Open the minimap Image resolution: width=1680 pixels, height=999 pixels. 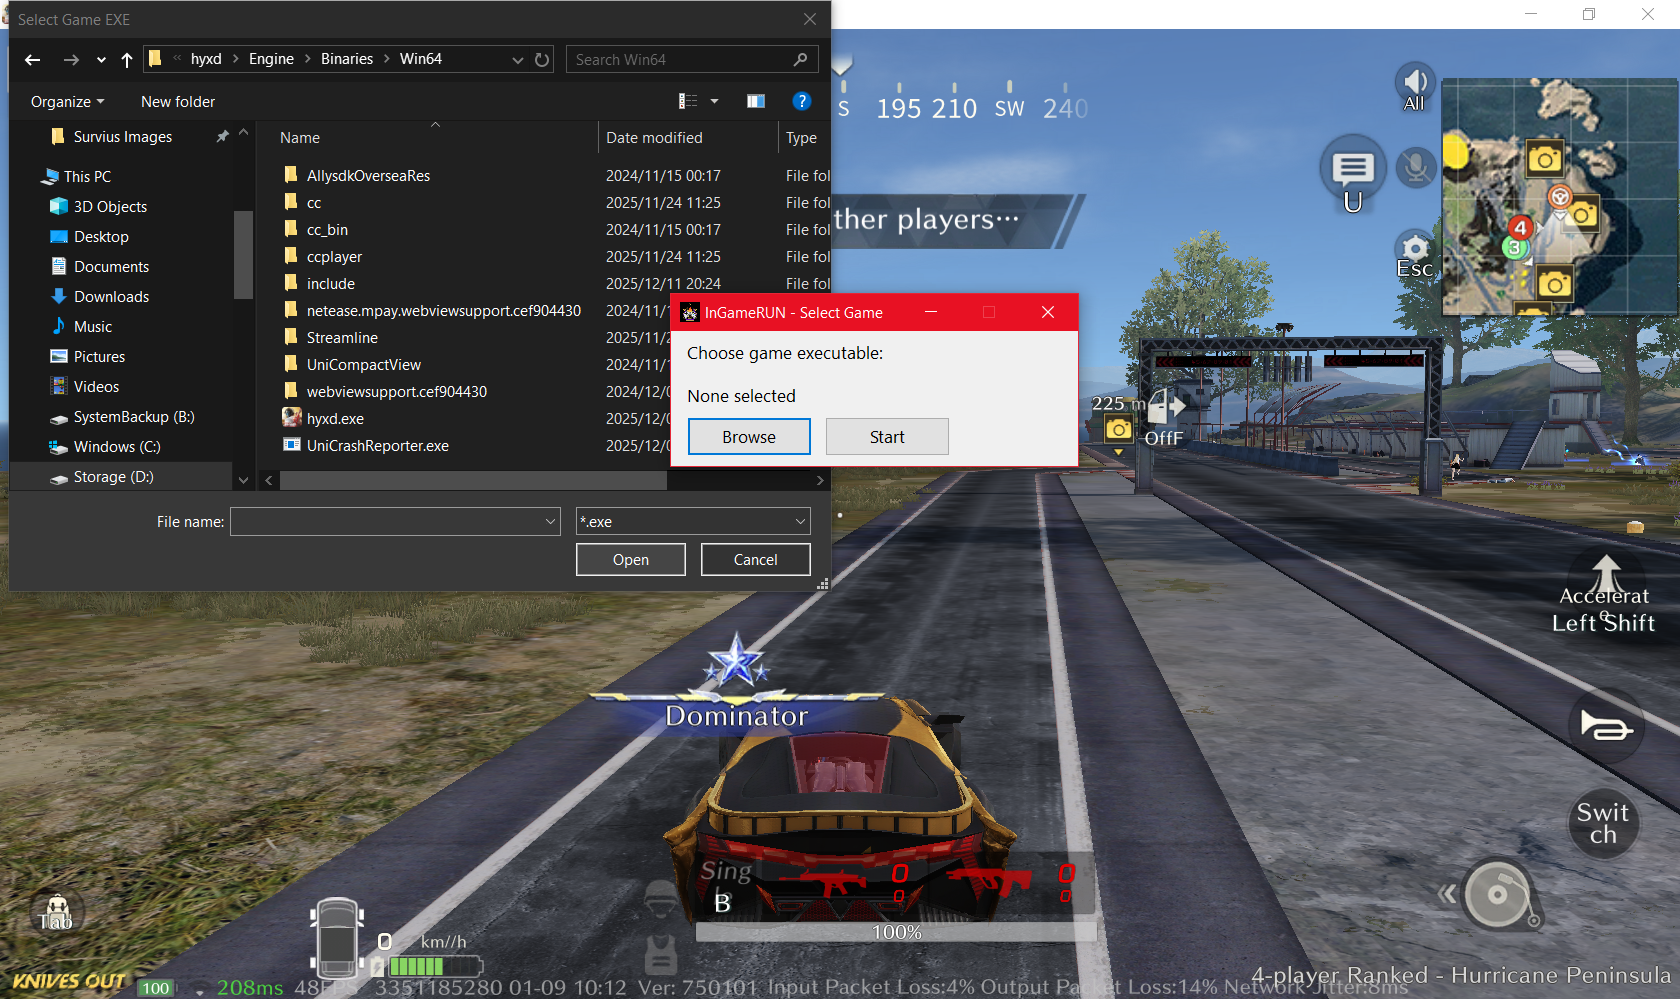[1559, 196]
